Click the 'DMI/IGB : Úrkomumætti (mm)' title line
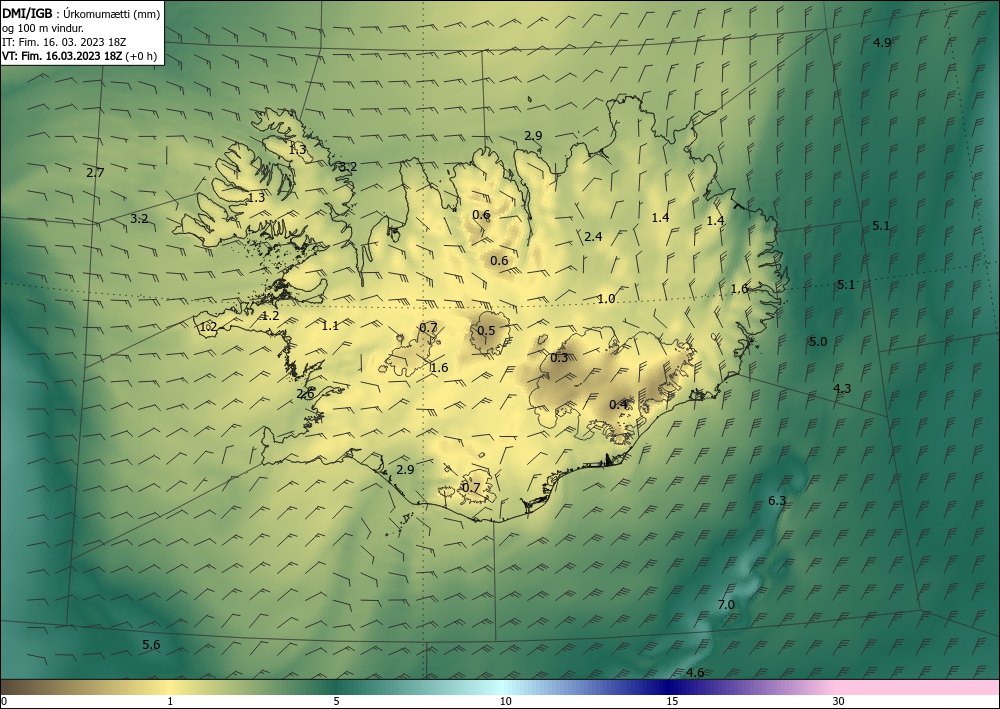 tap(81, 14)
